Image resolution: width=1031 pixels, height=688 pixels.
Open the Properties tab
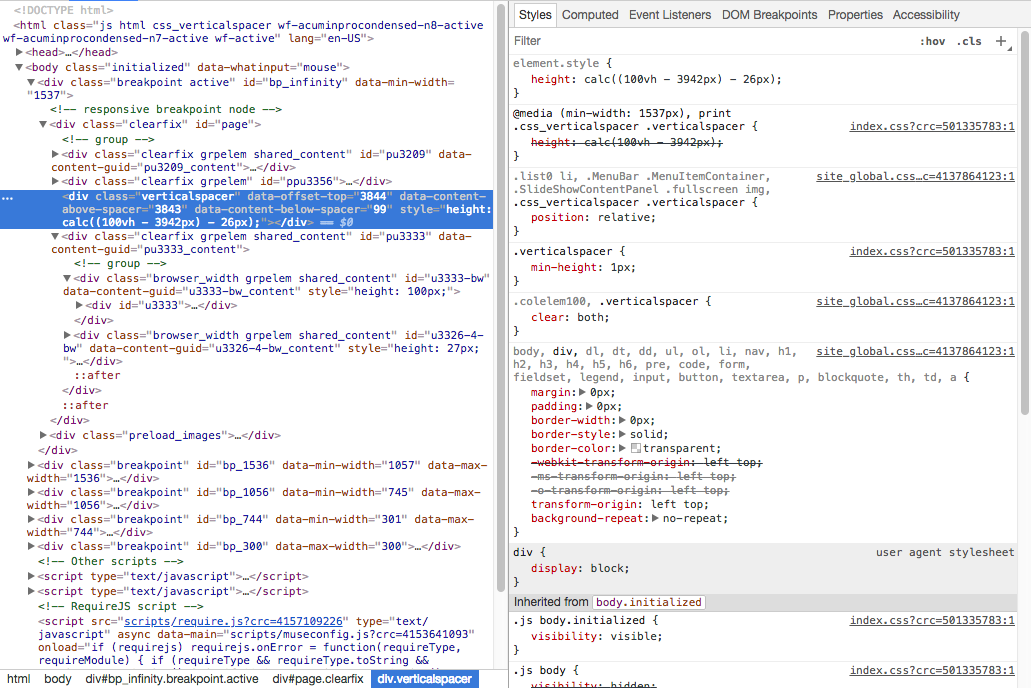point(855,14)
